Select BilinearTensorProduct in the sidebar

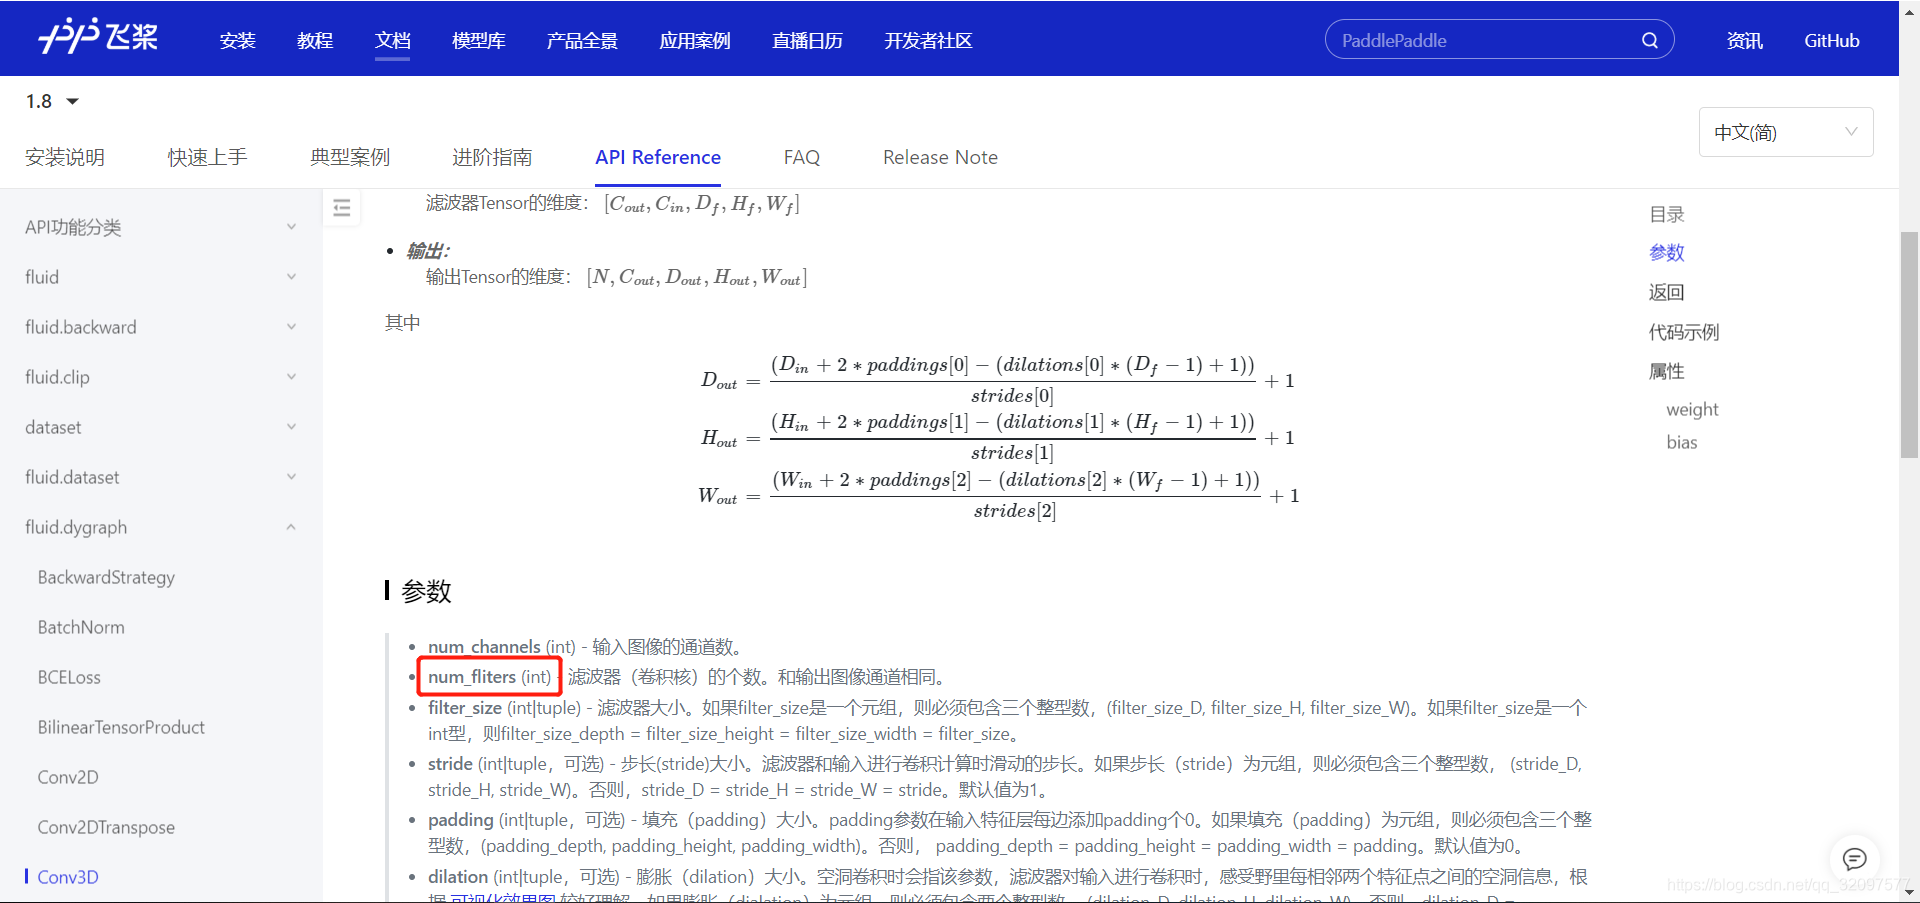(121, 727)
